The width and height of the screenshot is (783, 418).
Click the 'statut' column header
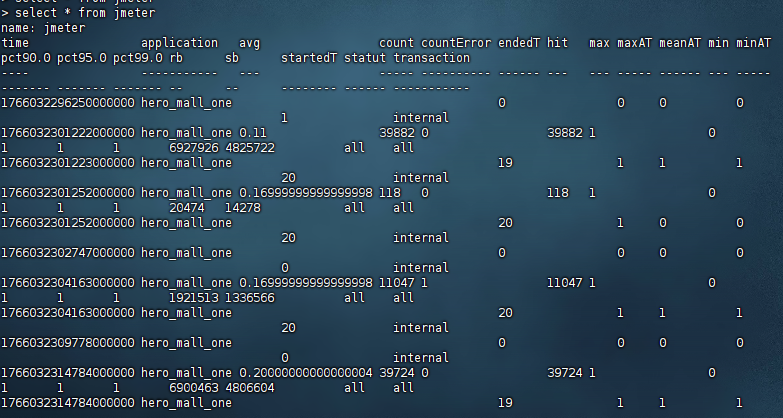[365, 58]
